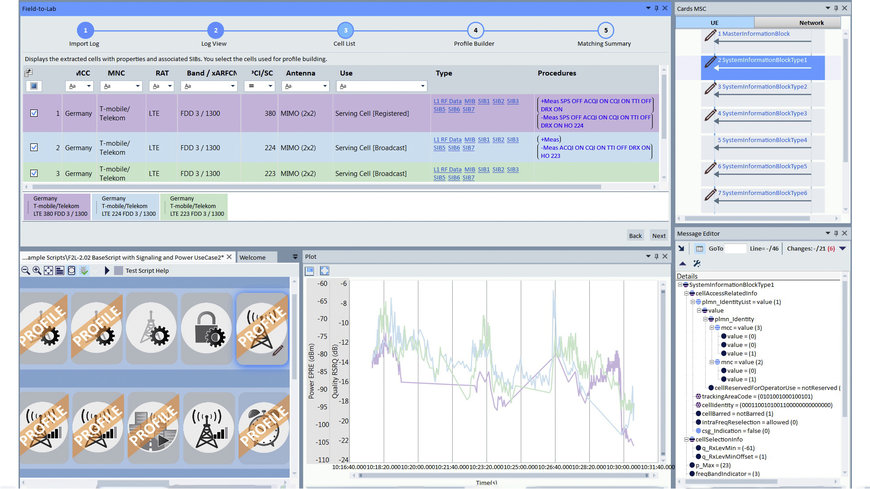The height and width of the screenshot is (489, 870).
Task: Open L1 RF Data link in row 1
Action: coord(447,102)
